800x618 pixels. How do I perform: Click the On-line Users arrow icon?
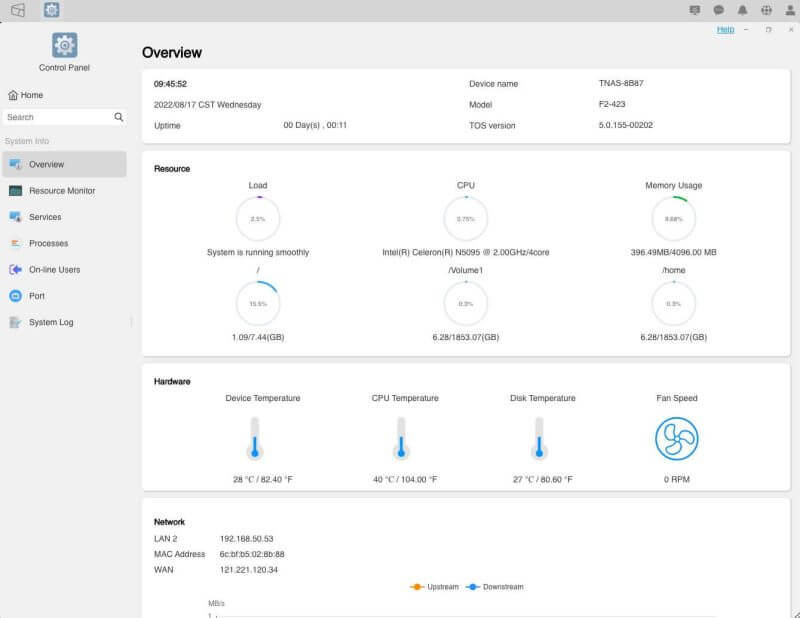[15, 269]
